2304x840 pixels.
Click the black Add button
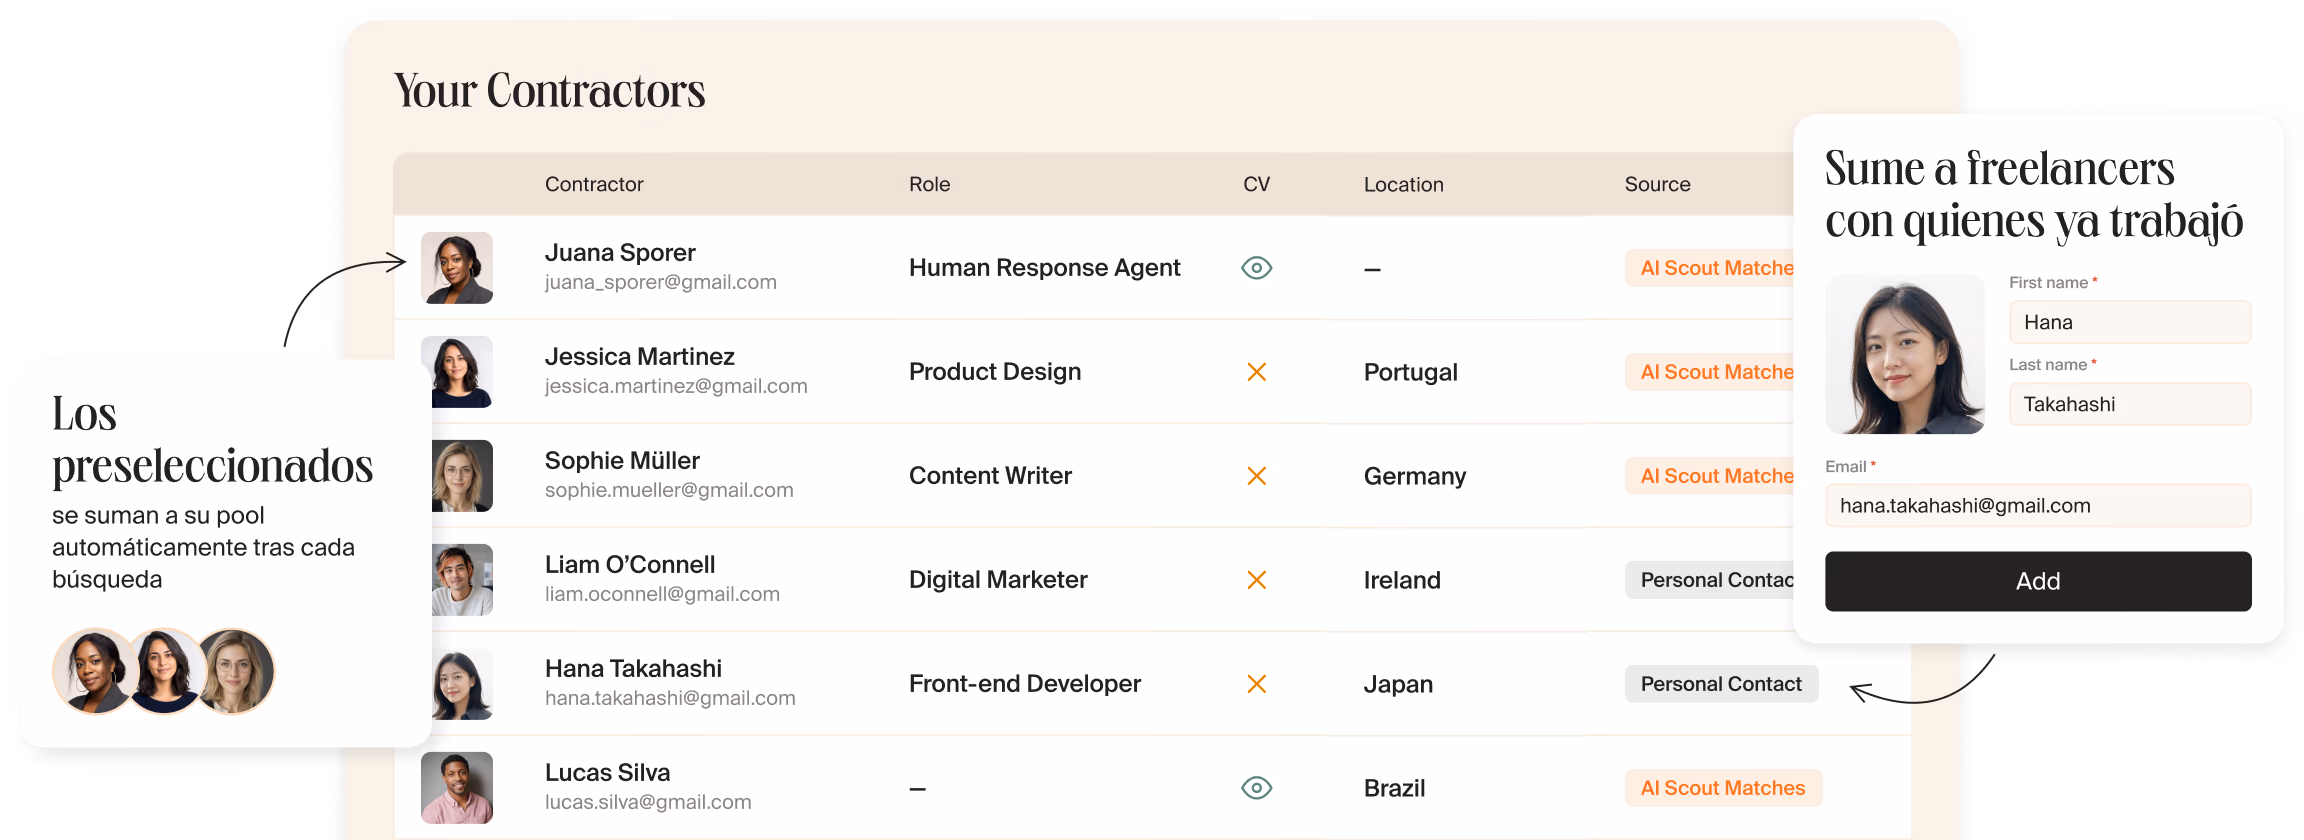tap(2038, 581)
